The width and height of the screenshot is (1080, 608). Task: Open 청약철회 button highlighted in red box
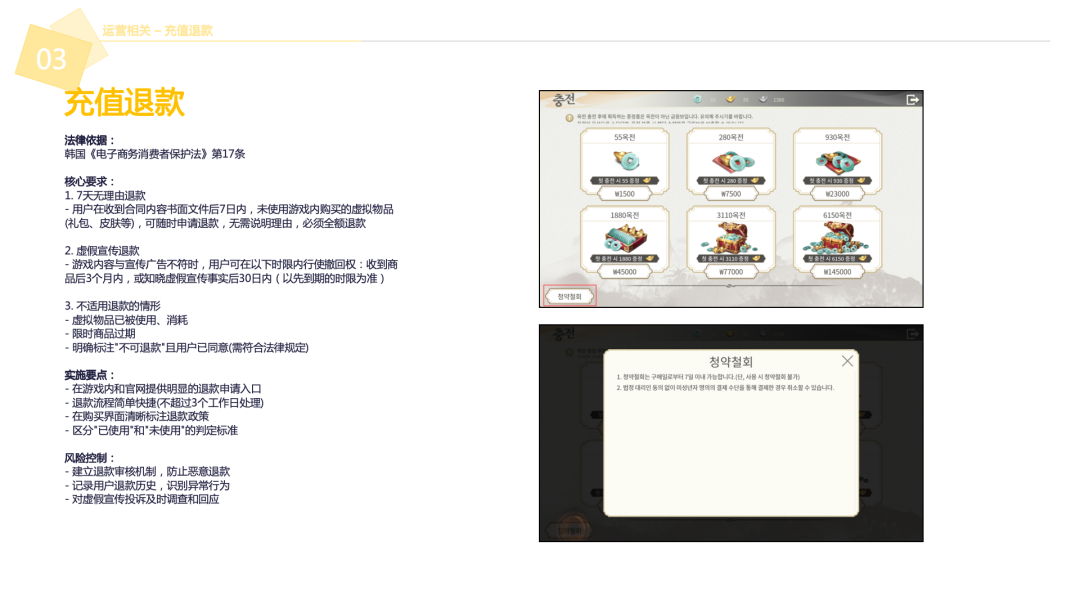570,296
